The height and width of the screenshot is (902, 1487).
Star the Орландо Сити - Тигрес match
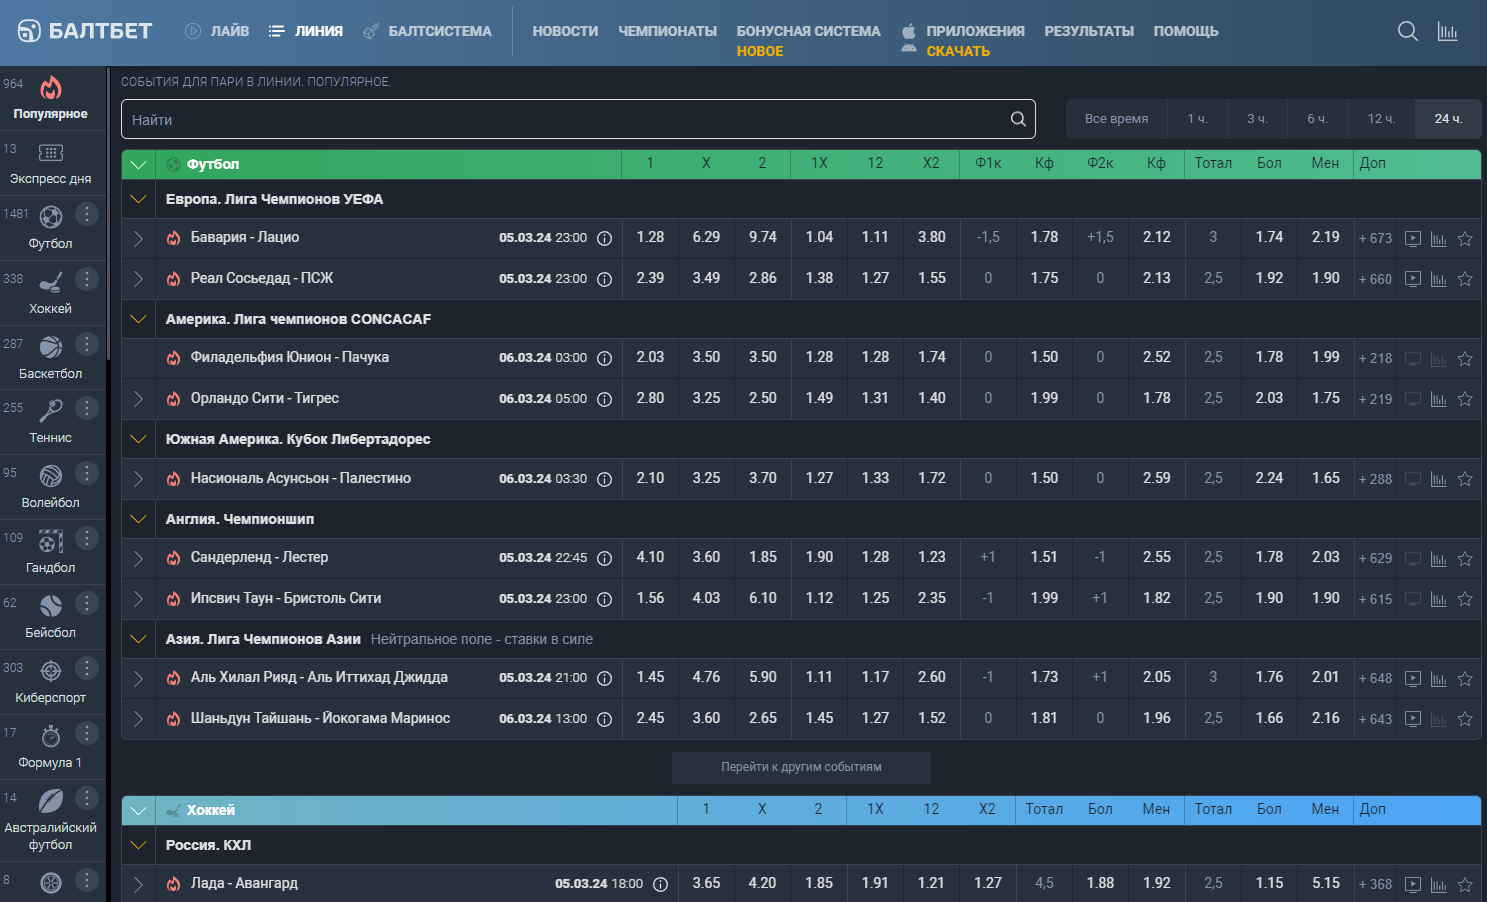(x=1465, y=399)
